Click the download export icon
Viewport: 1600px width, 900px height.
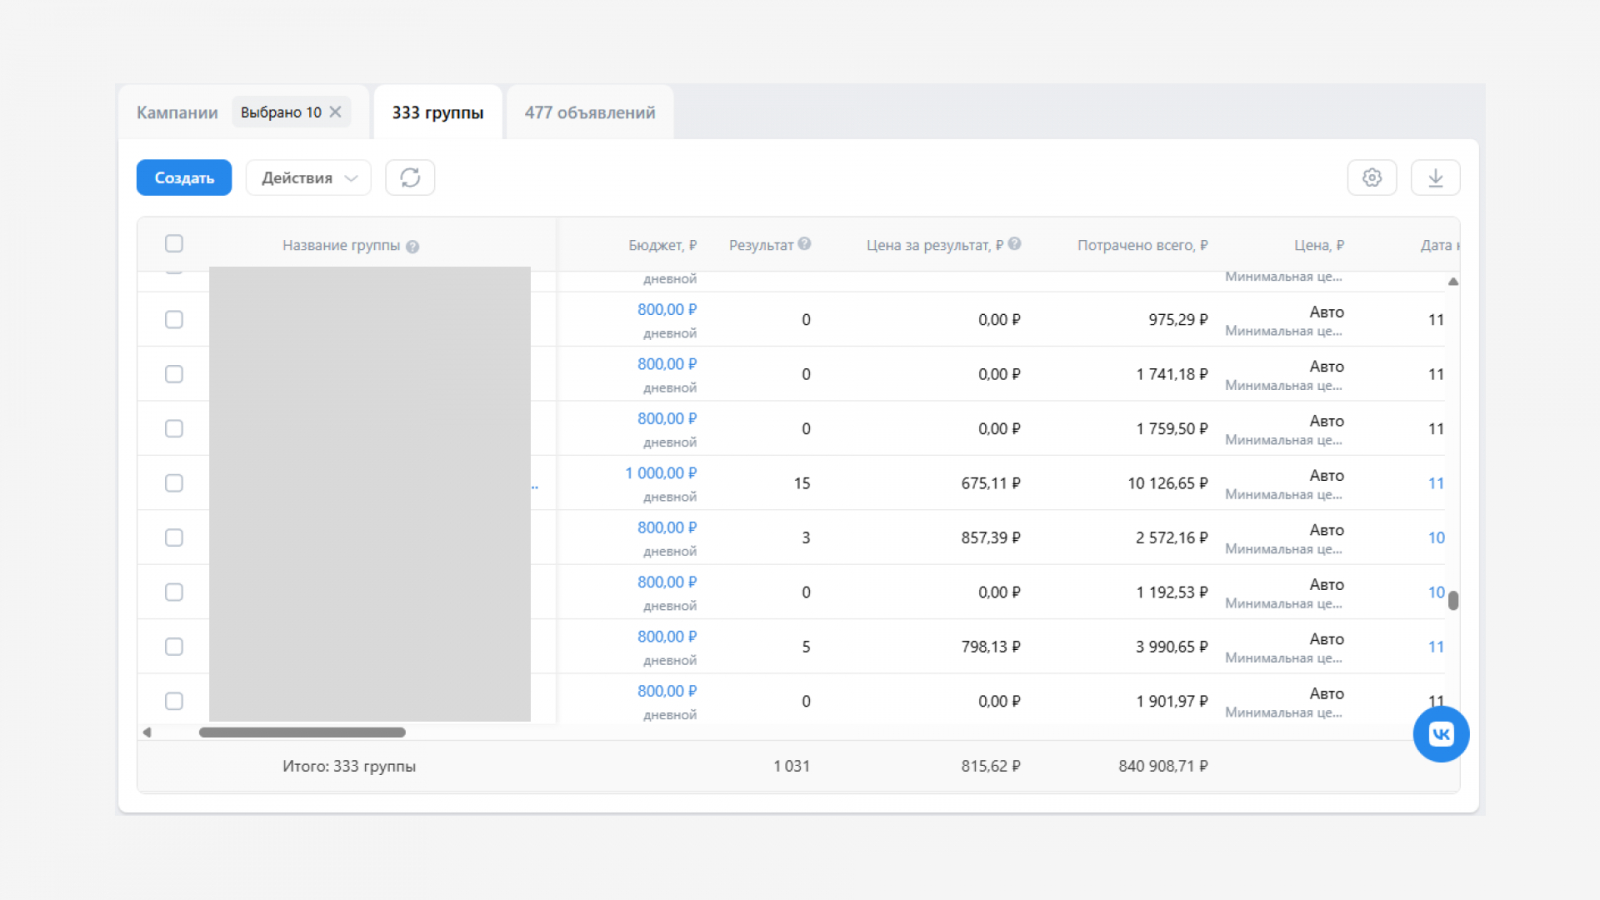(1435, 178)
